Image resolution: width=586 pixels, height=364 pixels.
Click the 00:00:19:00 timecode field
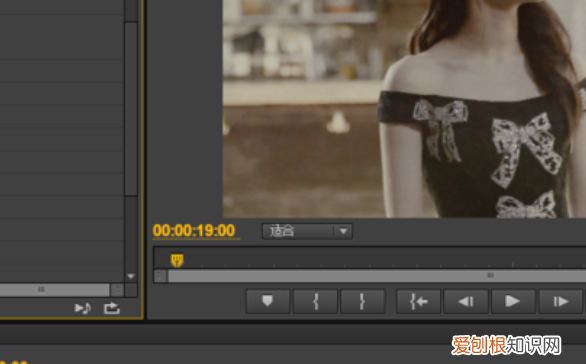click(x=194, y=231)
